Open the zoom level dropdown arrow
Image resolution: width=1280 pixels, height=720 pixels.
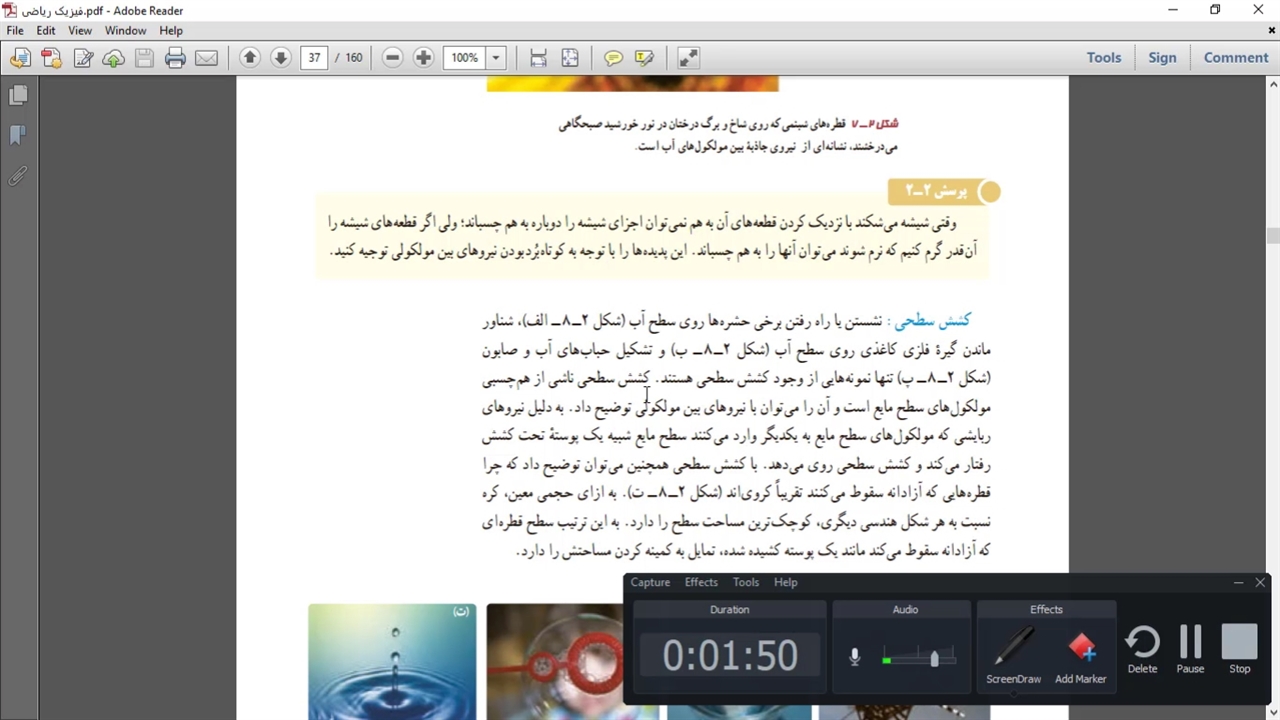pyautogui.click(x=496, y=58)
